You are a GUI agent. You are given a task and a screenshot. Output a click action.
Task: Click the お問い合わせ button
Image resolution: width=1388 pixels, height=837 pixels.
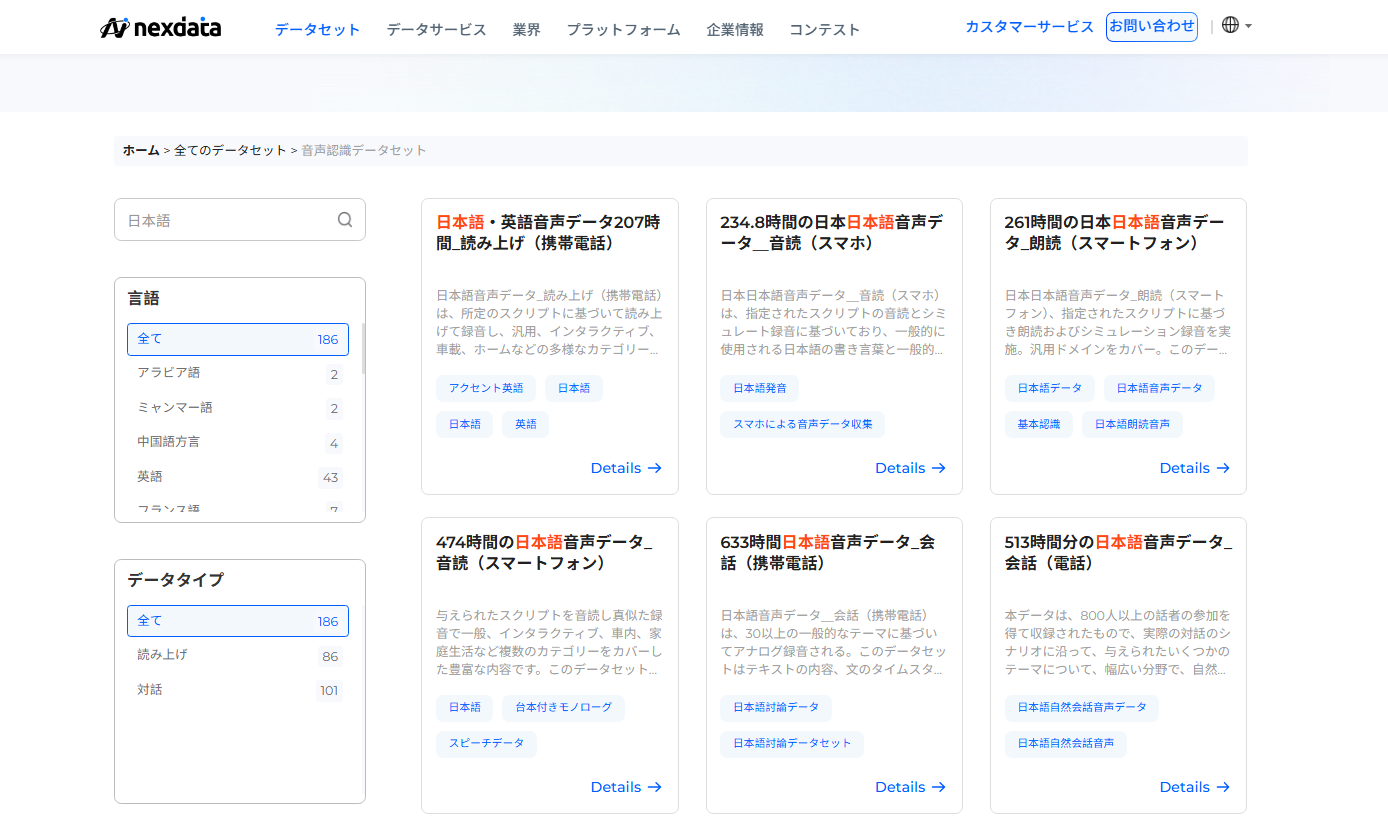coord(1151,27)
